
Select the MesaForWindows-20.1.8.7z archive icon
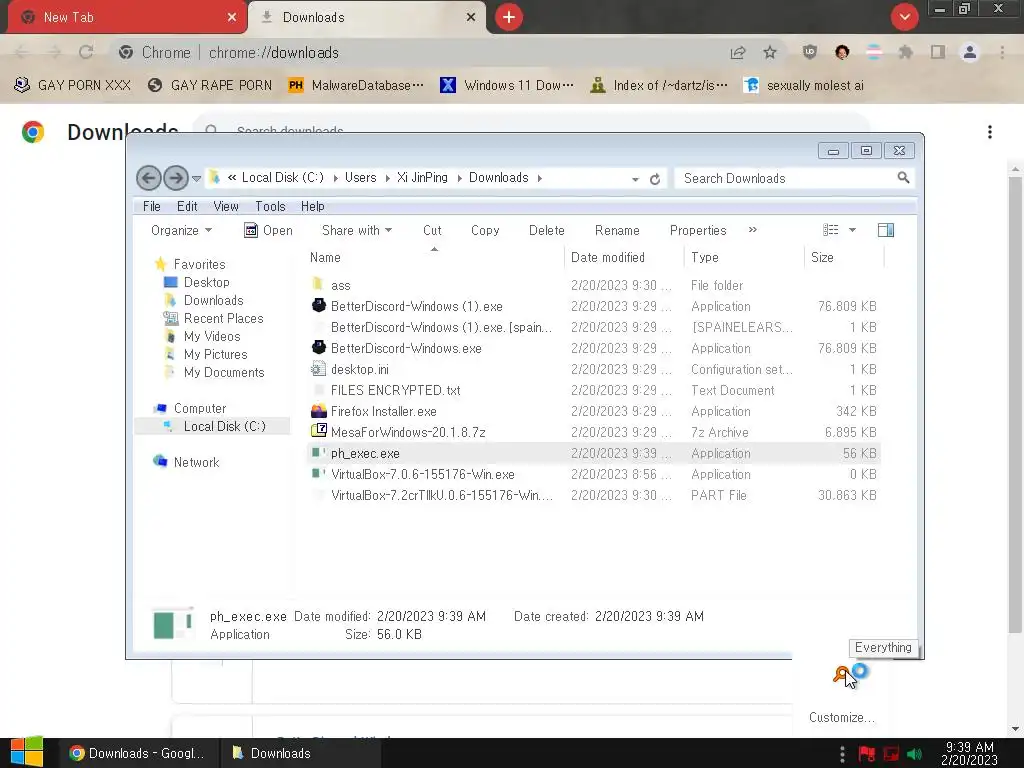tap(319, 431)
